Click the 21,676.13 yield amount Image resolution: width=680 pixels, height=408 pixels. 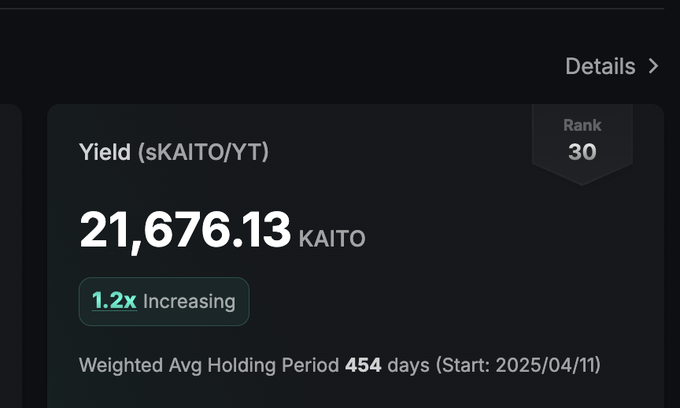pos(185,230)
